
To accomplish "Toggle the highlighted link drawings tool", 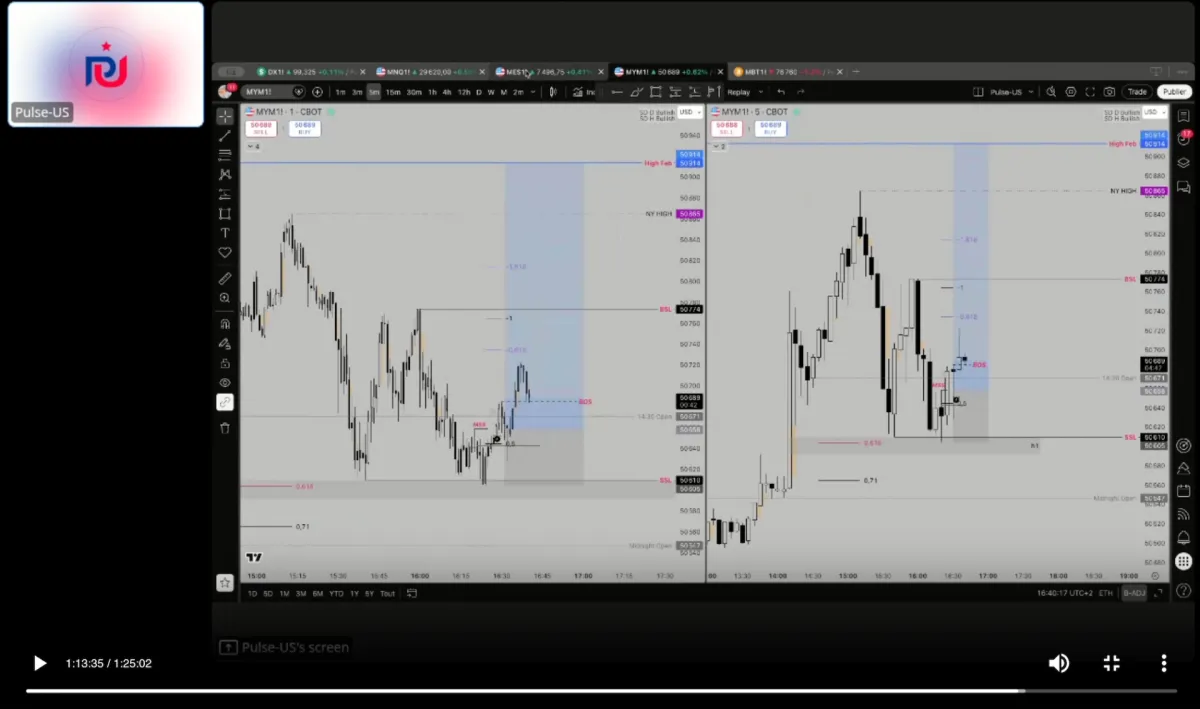I will 225,402.
